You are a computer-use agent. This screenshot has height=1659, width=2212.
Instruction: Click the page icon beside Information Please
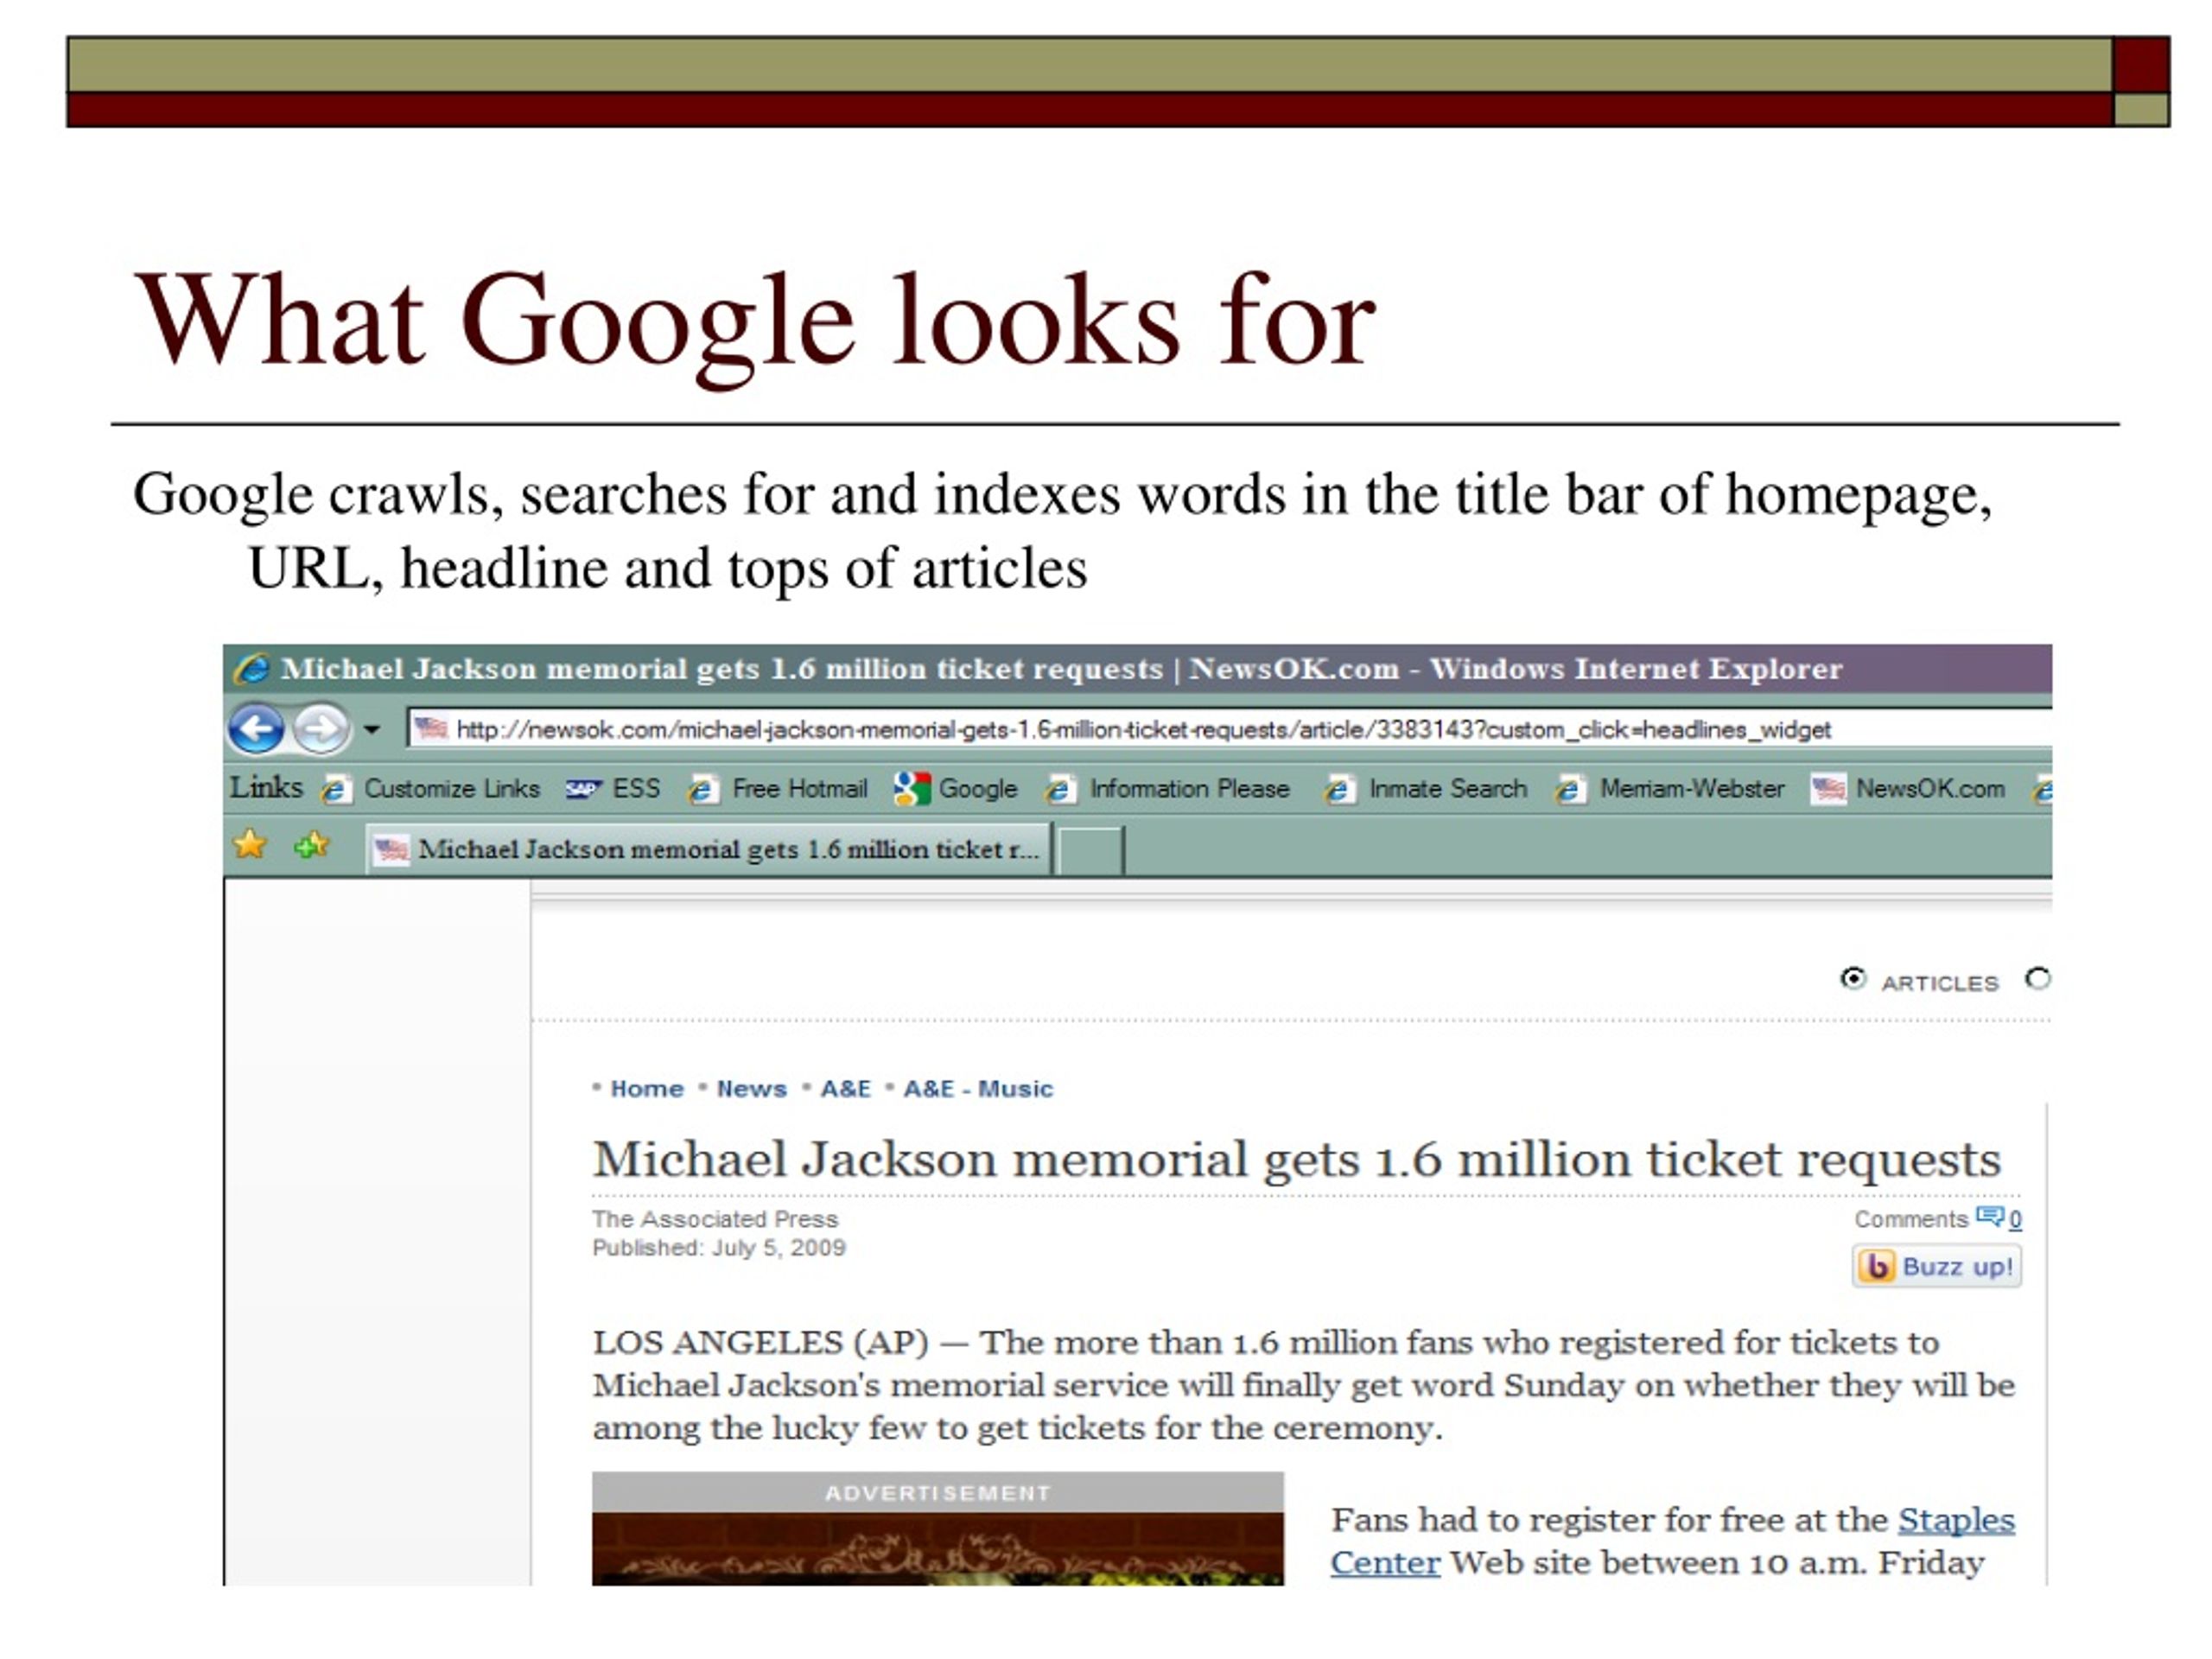pos(1060,790)
